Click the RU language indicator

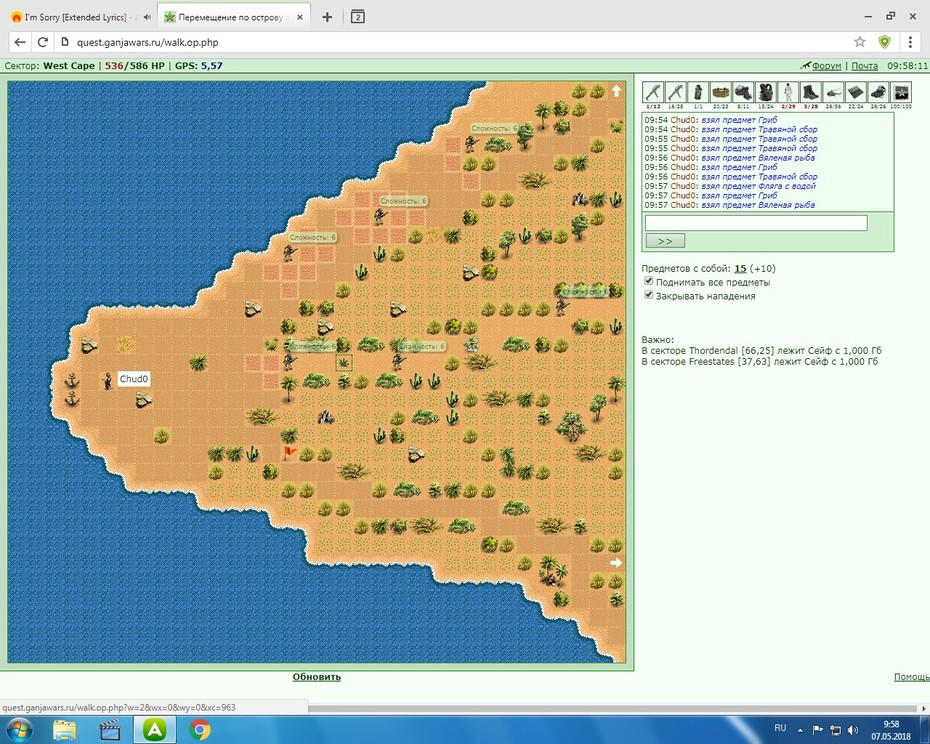pos(780,728)
